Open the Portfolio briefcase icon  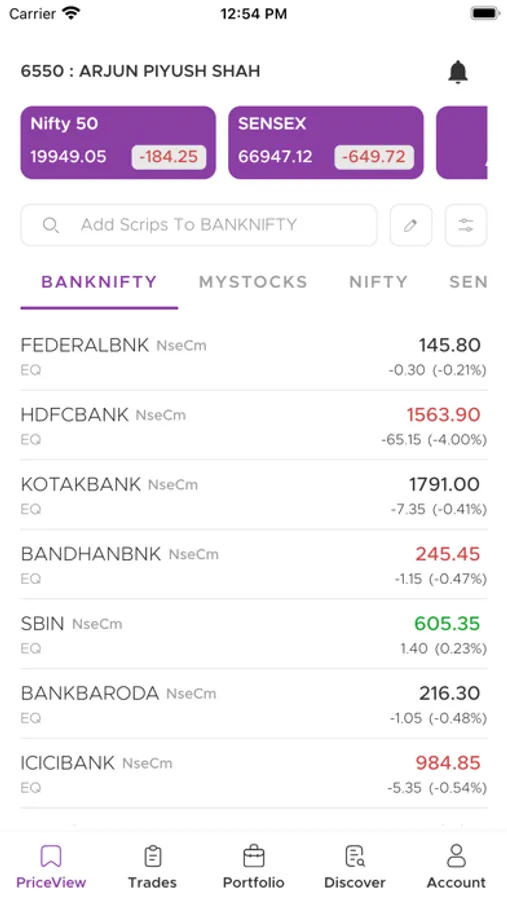point(253,856)
